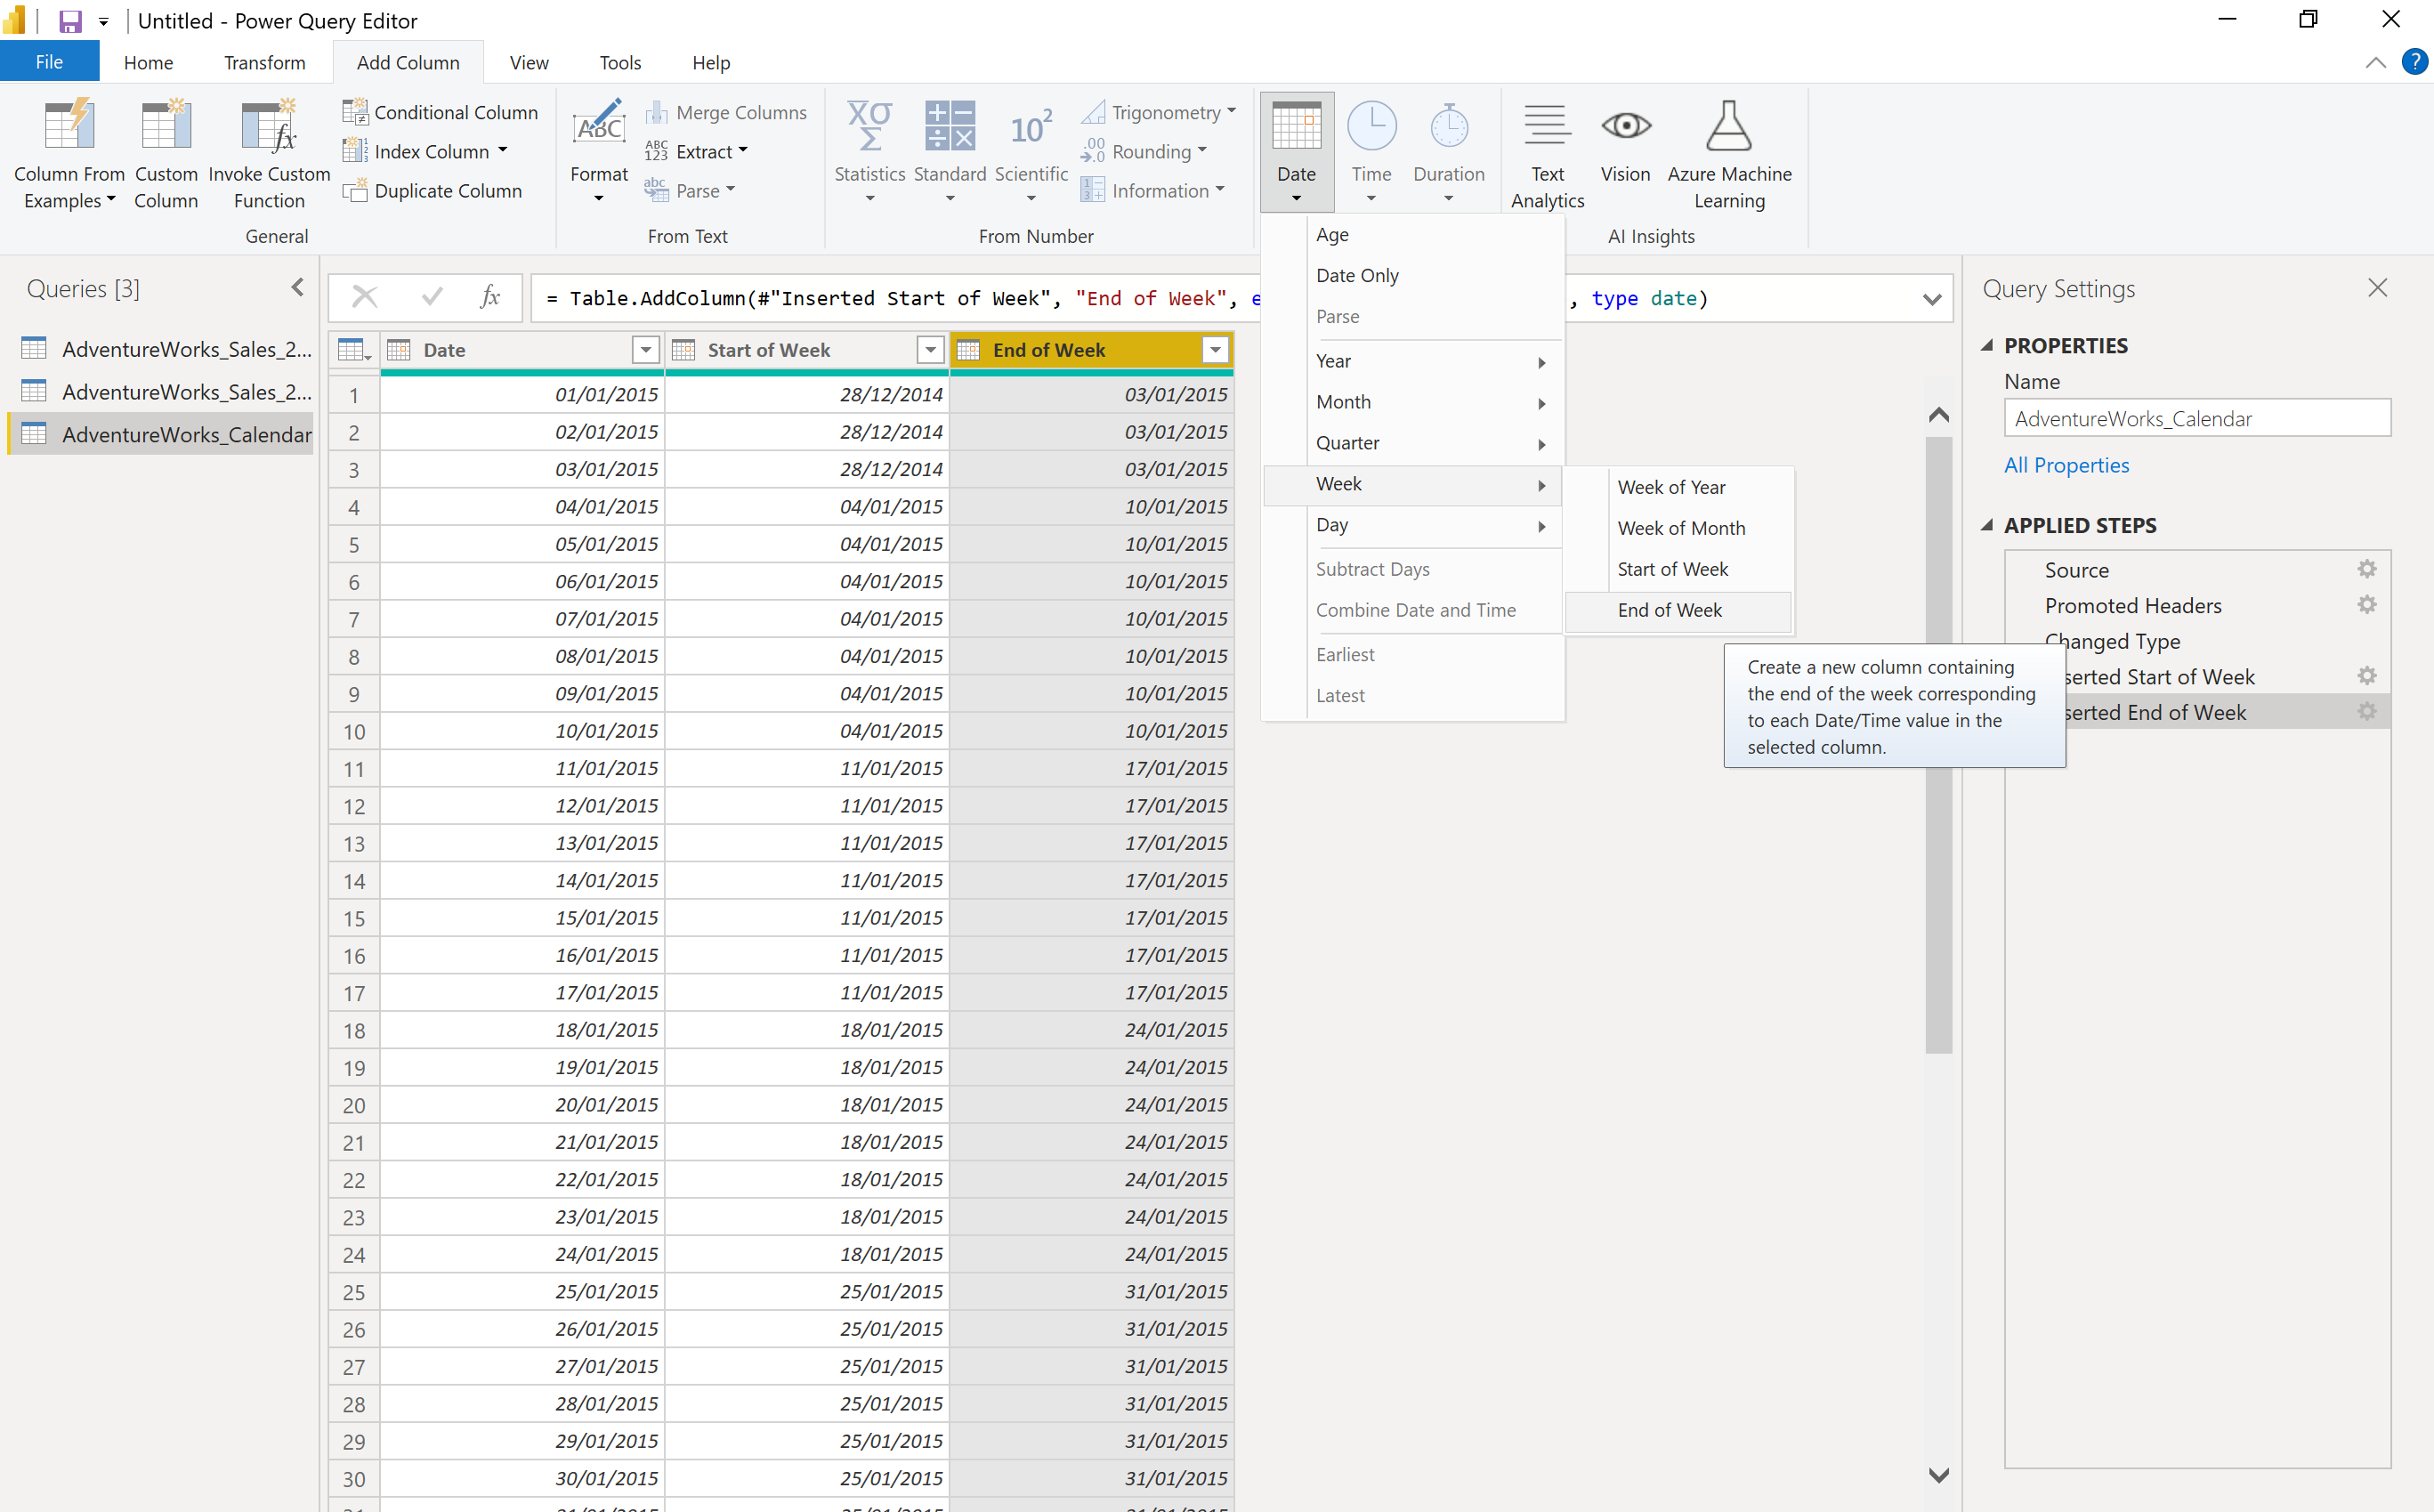Select End of Week menu item
The width and height of the screenshot is (2434, 1512).
(1678, 610)
